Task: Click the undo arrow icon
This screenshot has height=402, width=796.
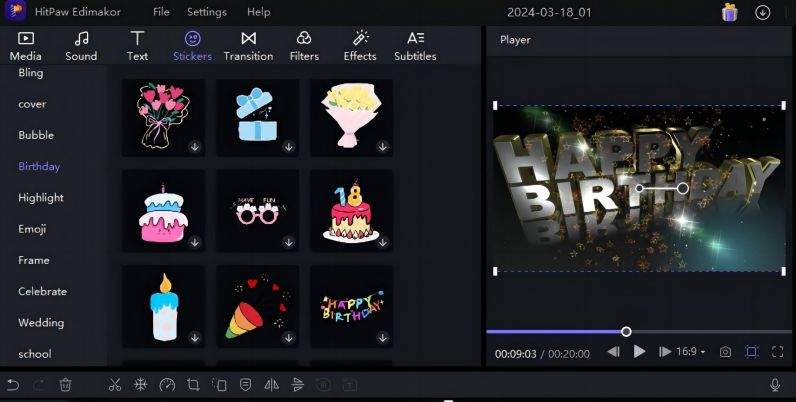Action: click(13, 385)
